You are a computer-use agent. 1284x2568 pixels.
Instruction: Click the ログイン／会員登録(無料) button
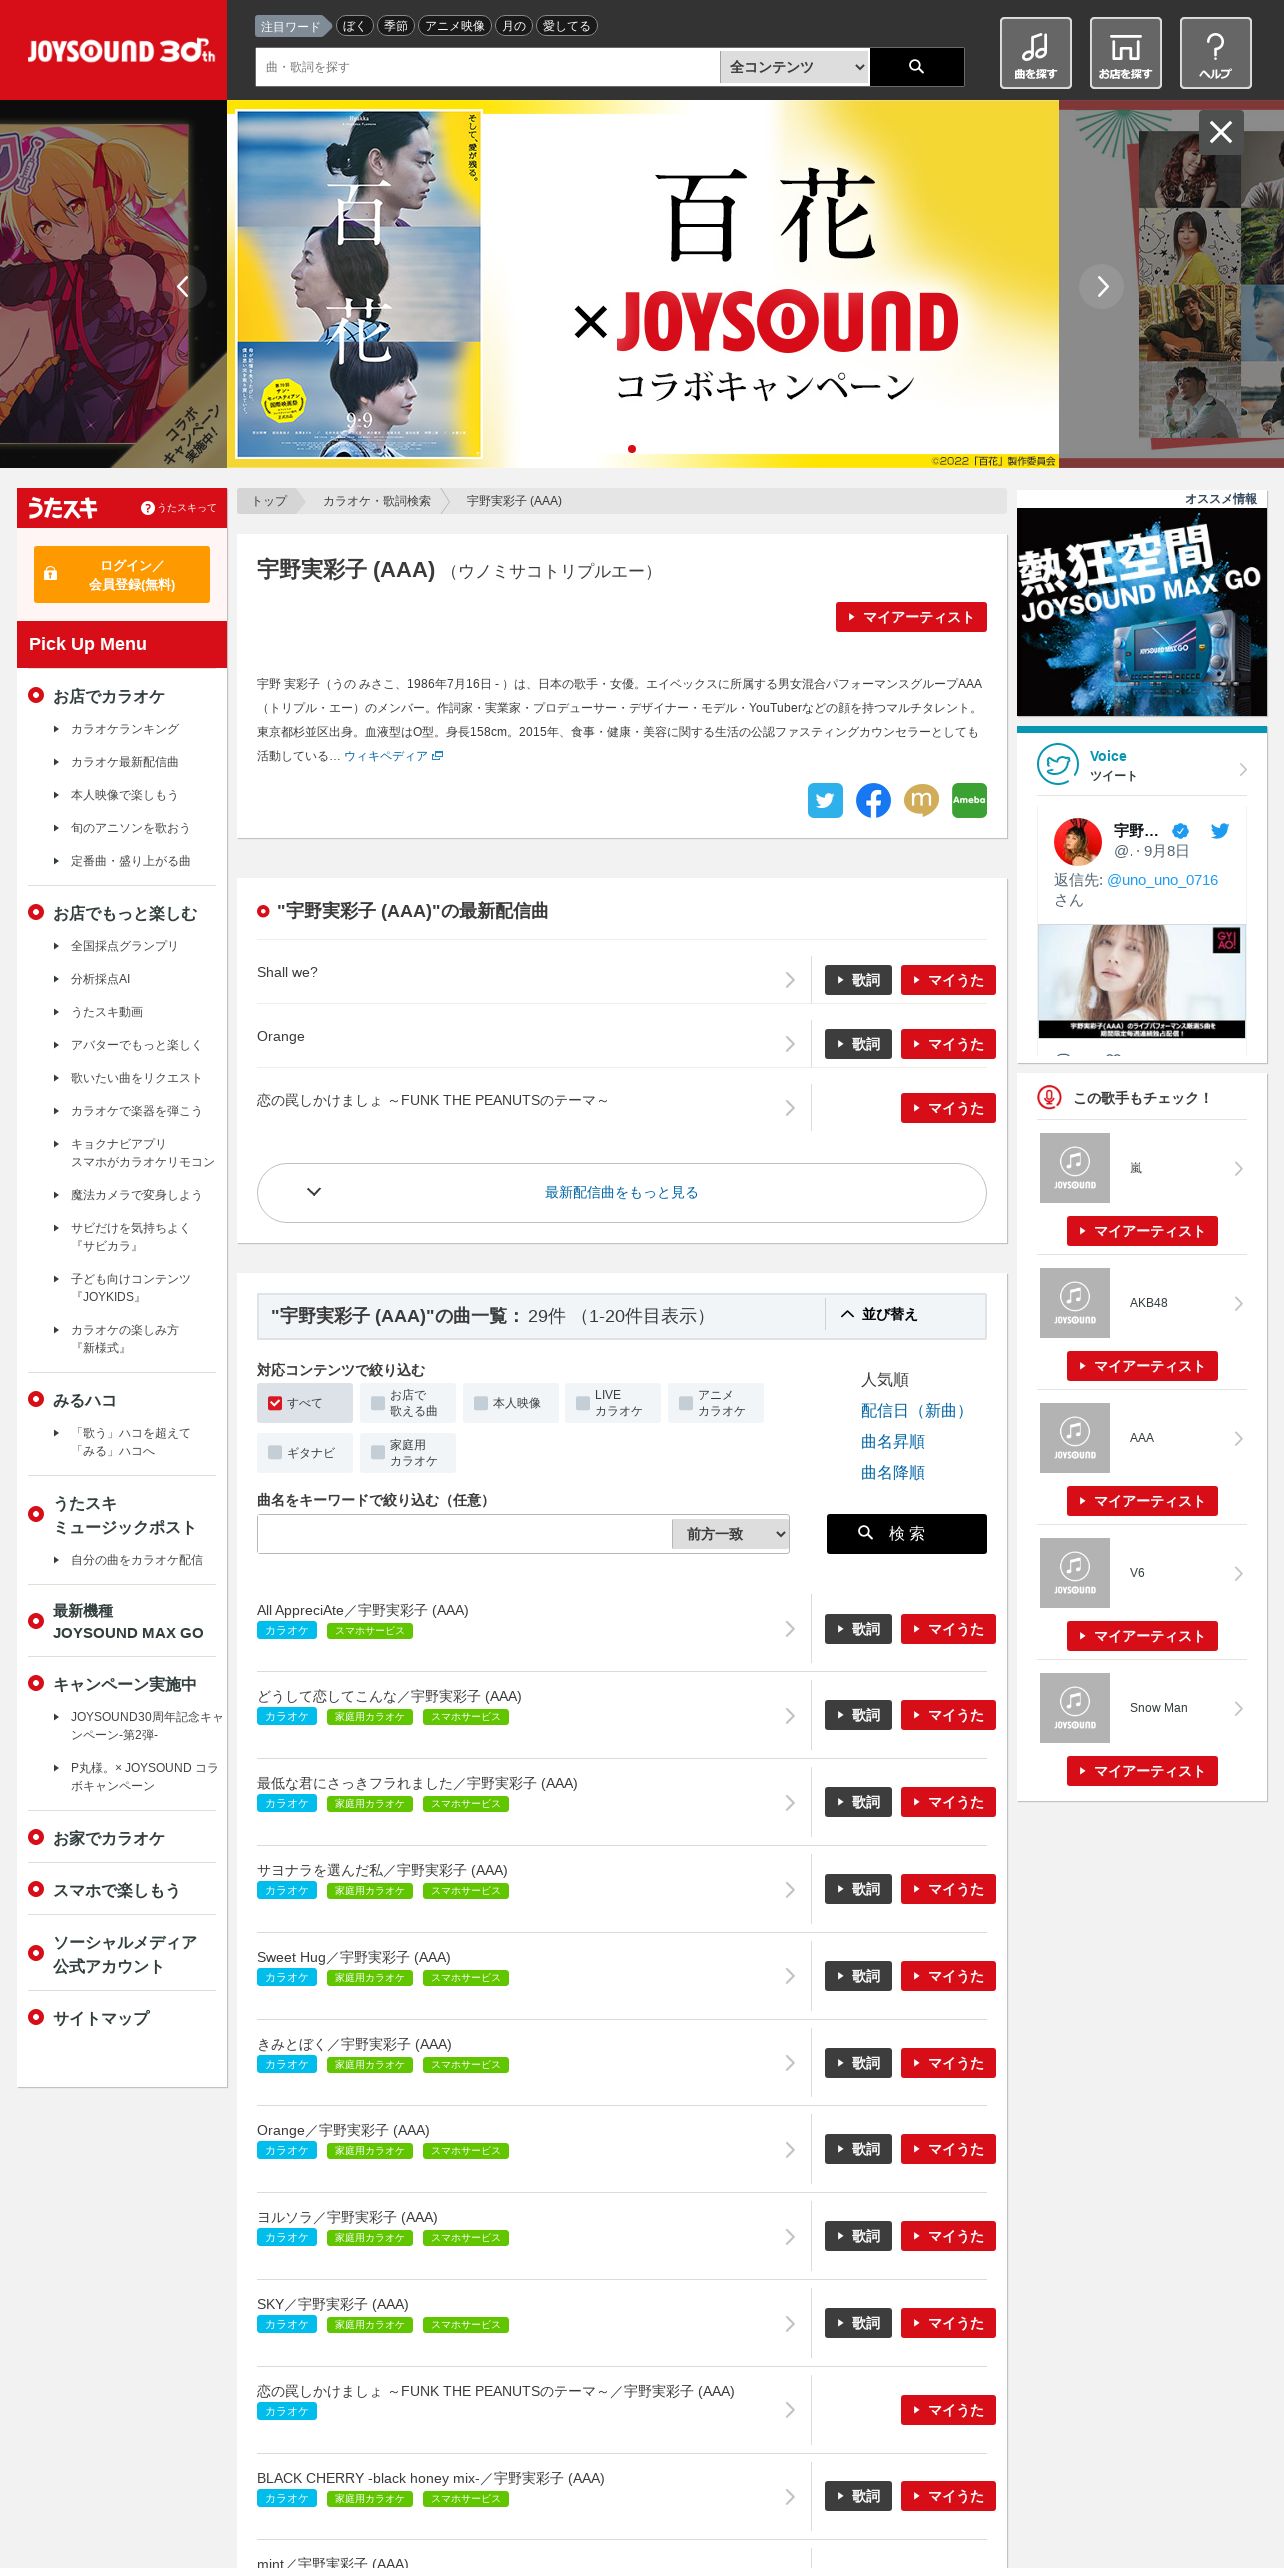pyautogui.click(x=122, y=575)
